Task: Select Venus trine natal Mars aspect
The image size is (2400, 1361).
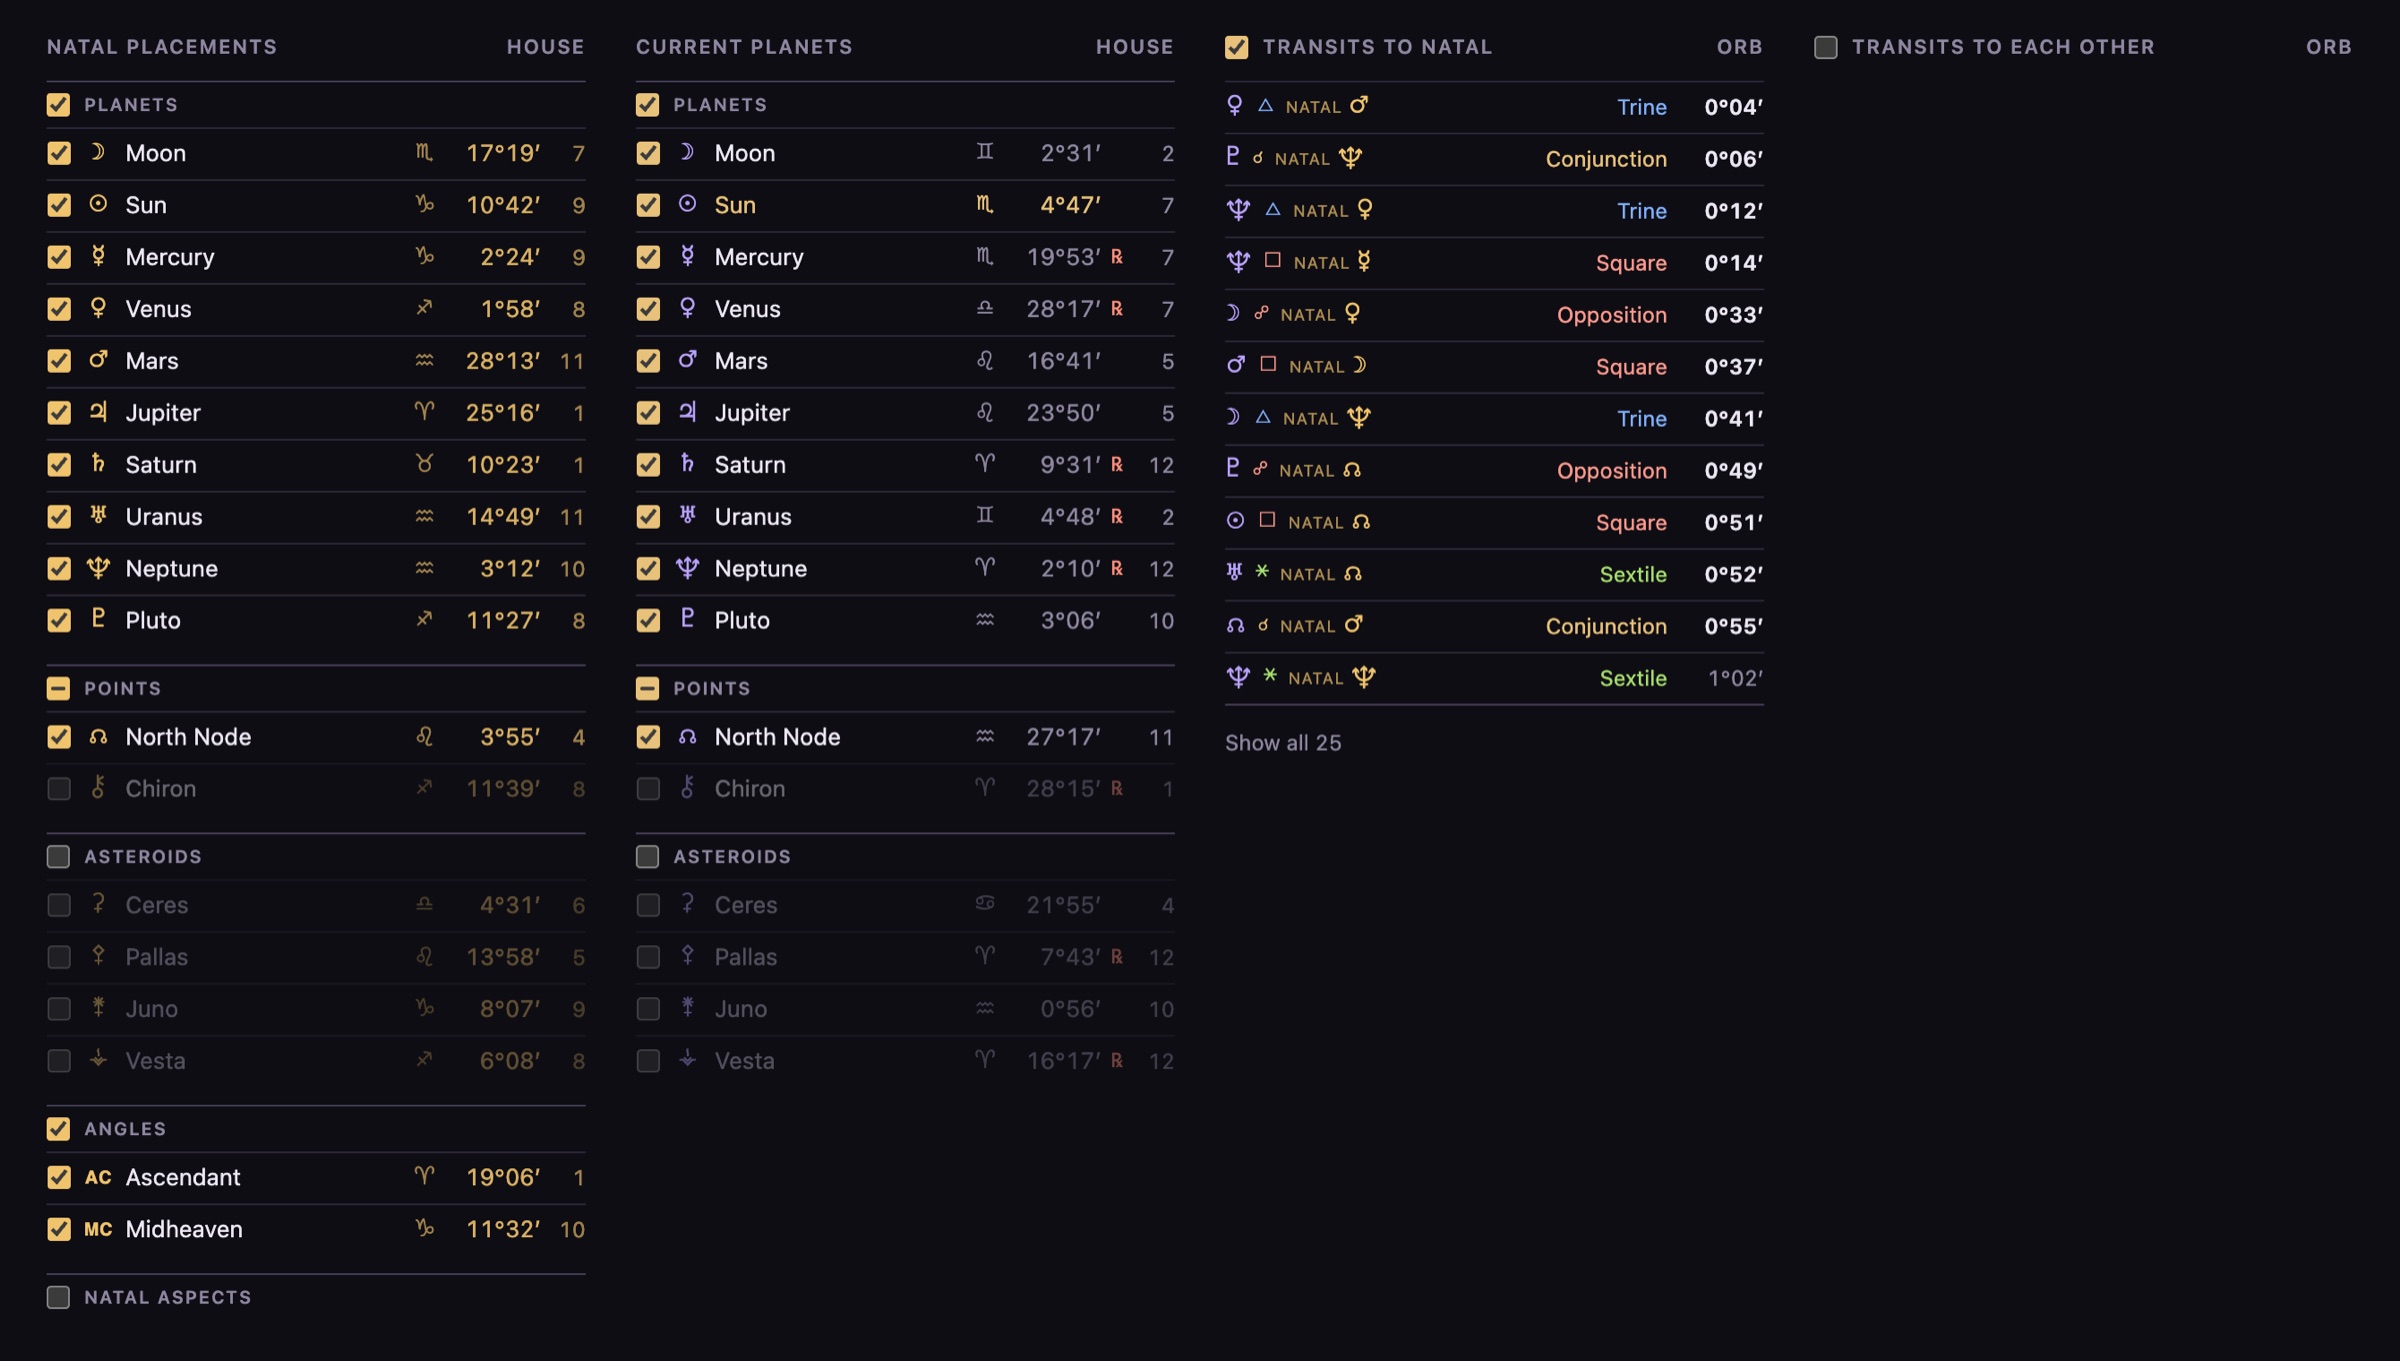Action: point(1494,107)
